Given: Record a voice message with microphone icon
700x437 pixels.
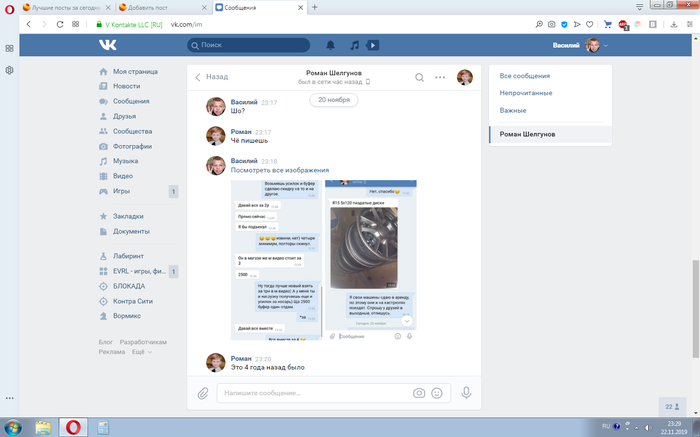Looking at the screenshot, I should (x=466, y=393).
